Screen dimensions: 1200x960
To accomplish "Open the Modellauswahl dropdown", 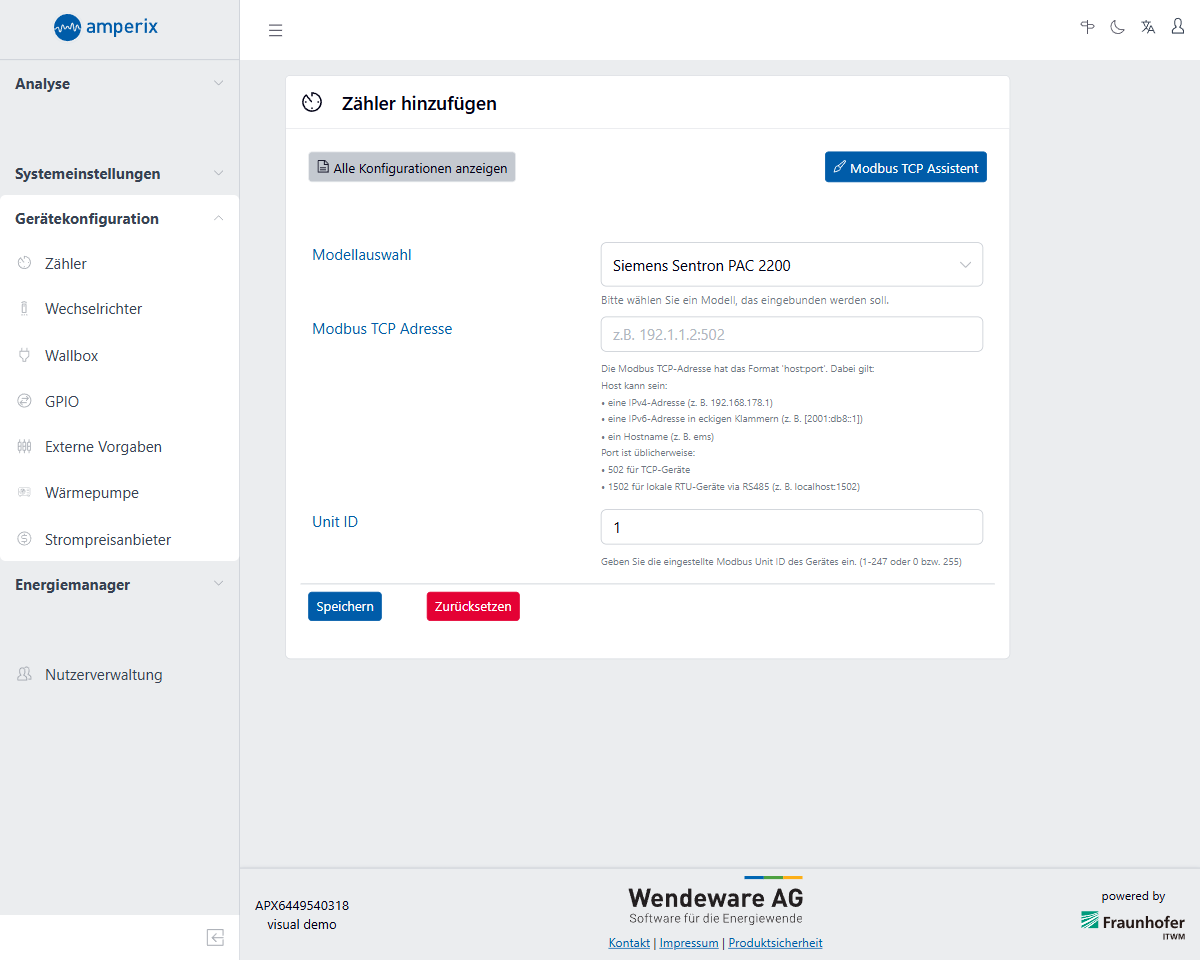I will coord(791,265).
